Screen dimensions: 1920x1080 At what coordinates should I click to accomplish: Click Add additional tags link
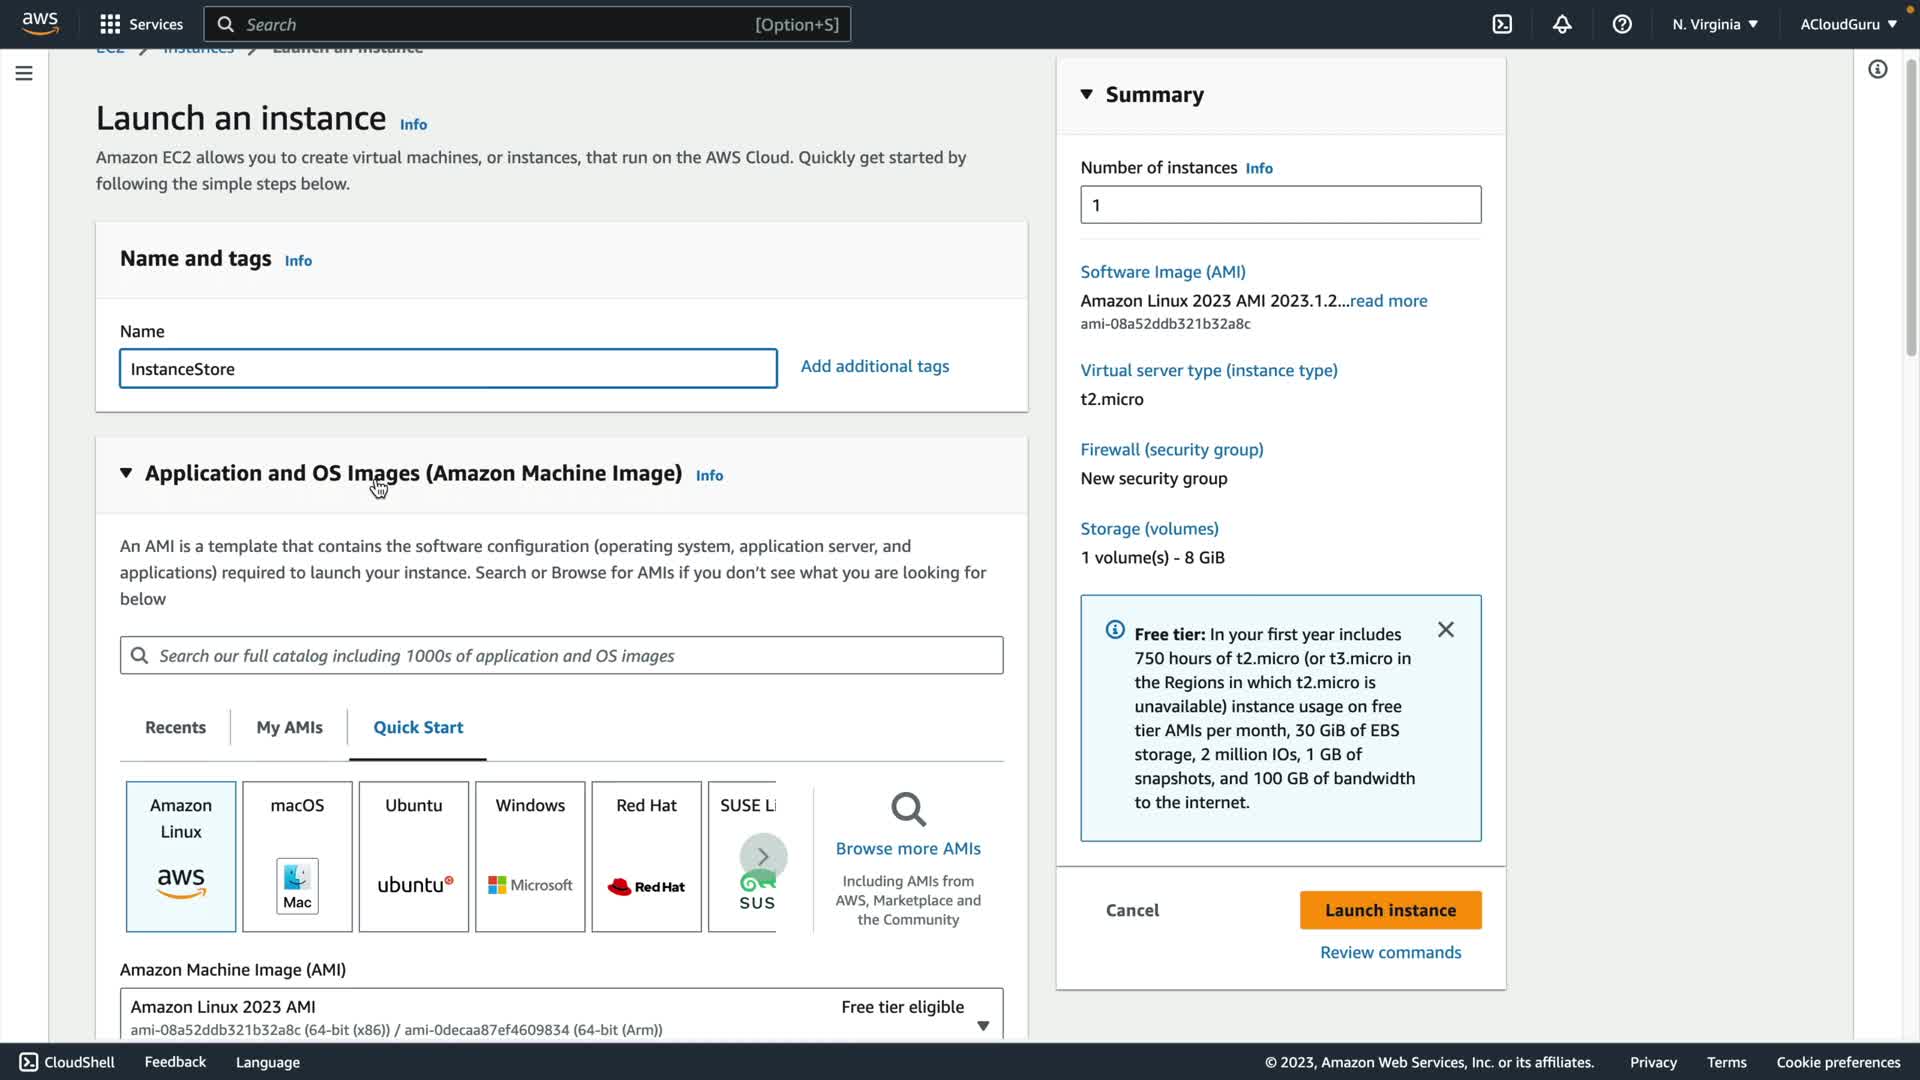pos(874,366)
